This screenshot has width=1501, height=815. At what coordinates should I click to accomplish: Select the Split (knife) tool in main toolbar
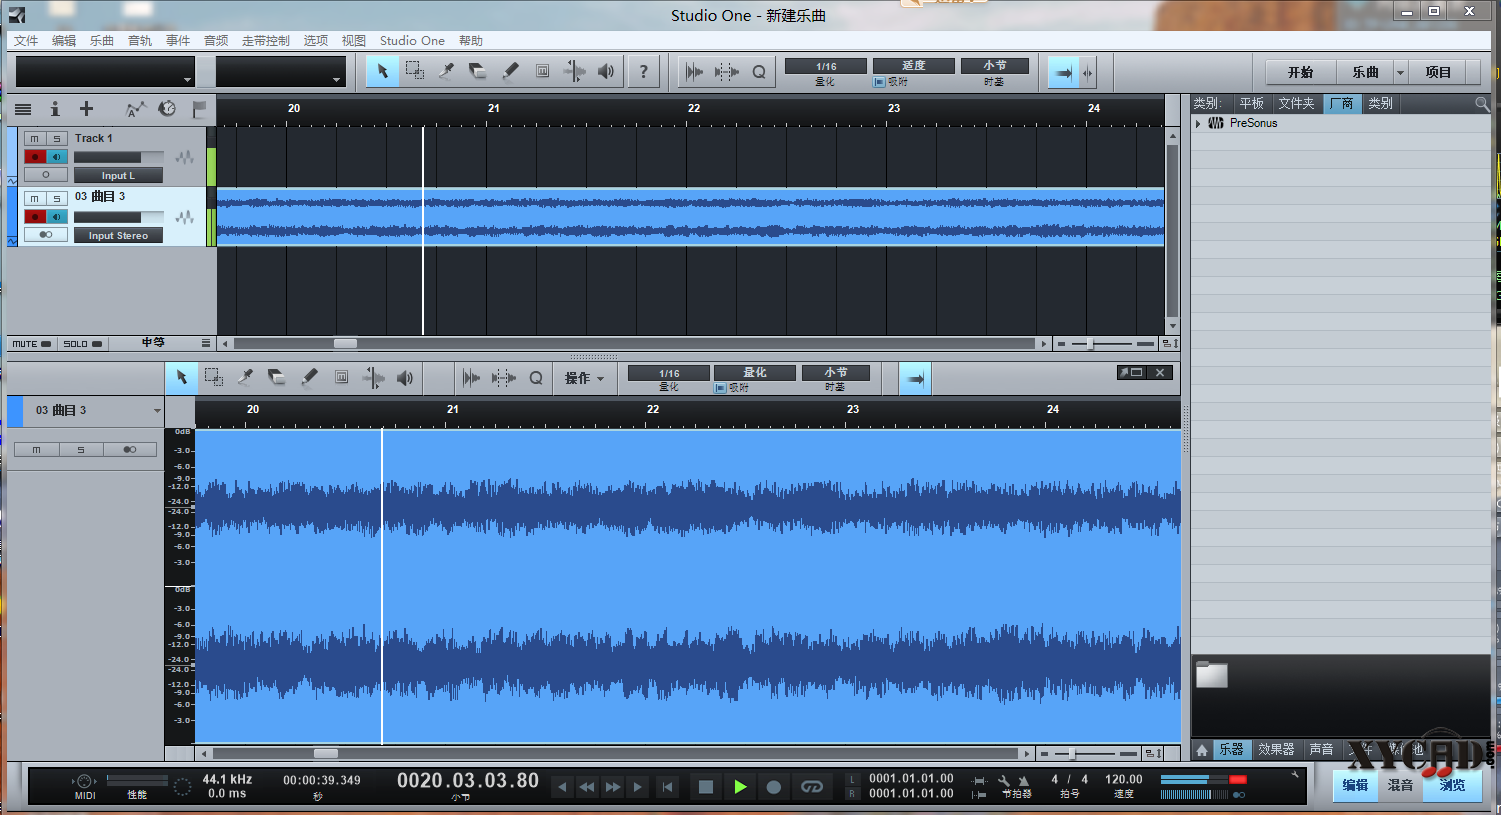pos(446,71)
